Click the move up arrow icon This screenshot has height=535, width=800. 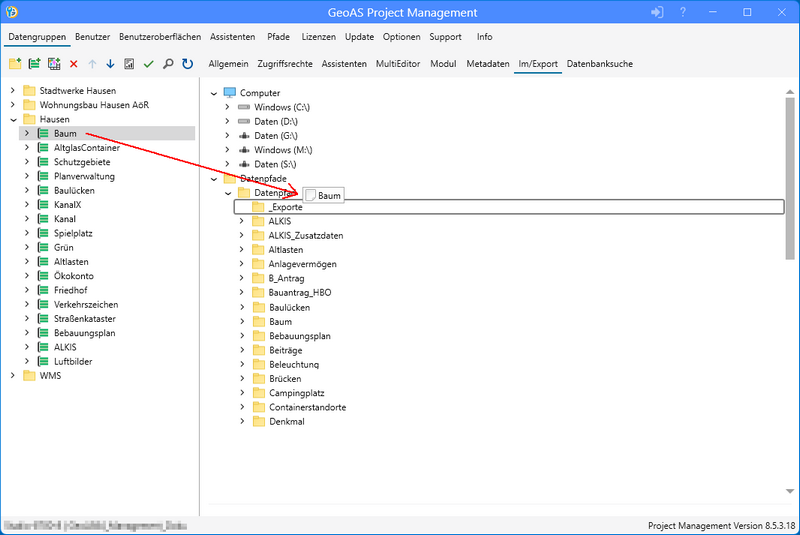pyautogui.click(x=92, y=64)
